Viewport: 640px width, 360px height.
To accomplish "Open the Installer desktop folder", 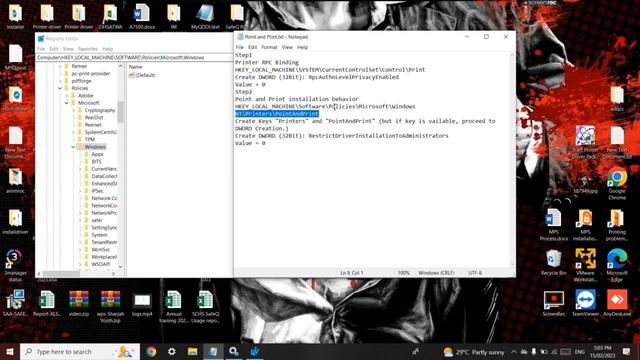I will (x=16, y=16).
